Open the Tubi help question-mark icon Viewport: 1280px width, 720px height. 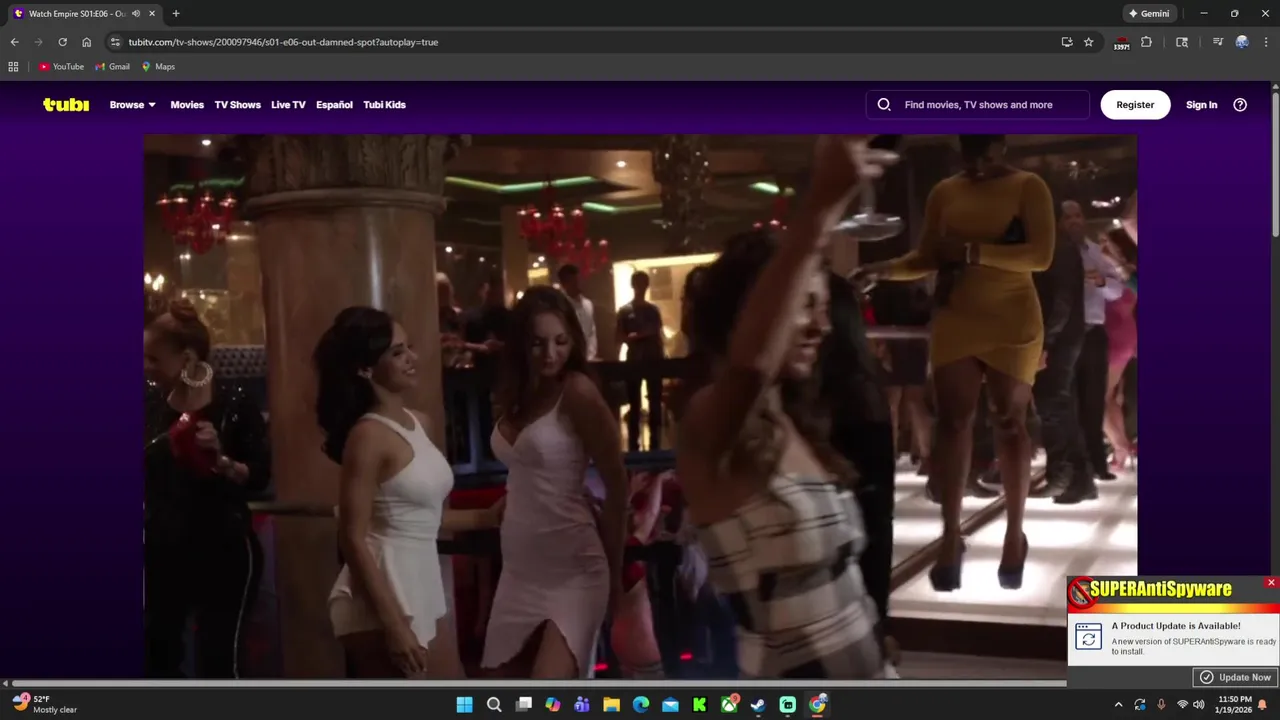[1240, 104]
